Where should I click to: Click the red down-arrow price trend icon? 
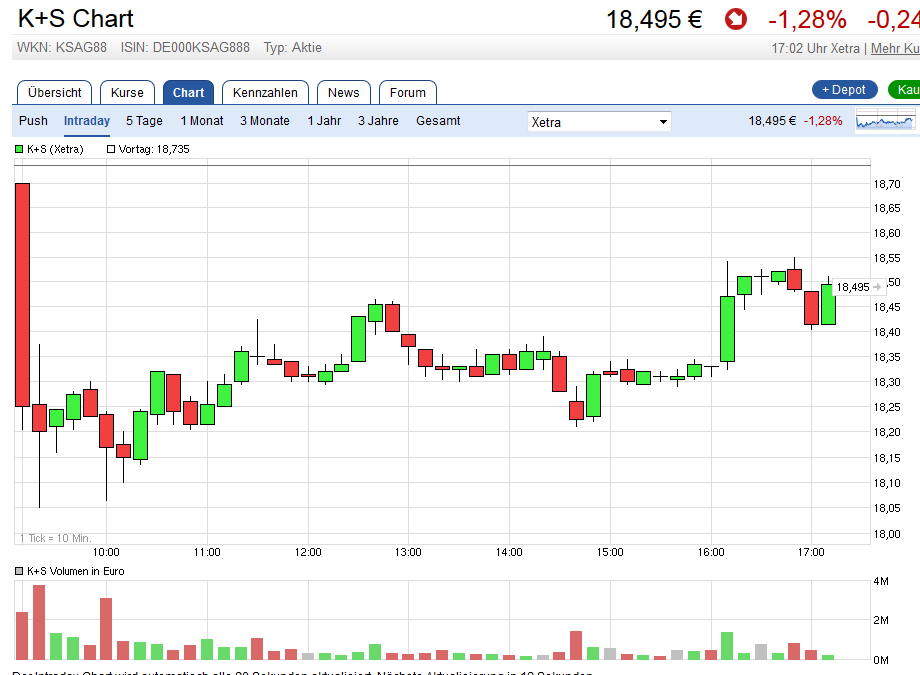[x=736, y=19]
